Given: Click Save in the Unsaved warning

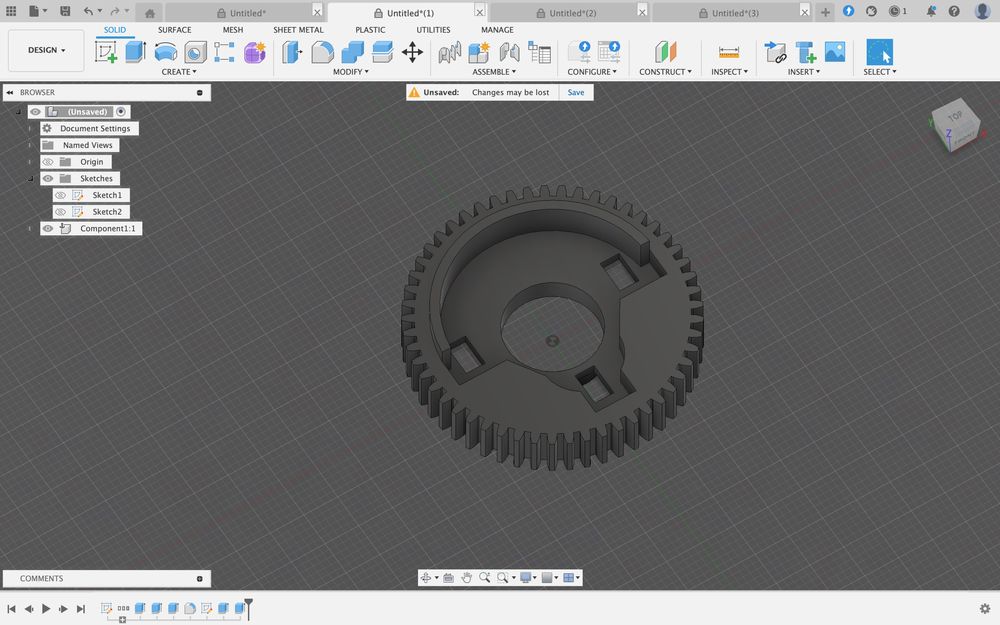Looking at the screenshot, I should (576, 92).
